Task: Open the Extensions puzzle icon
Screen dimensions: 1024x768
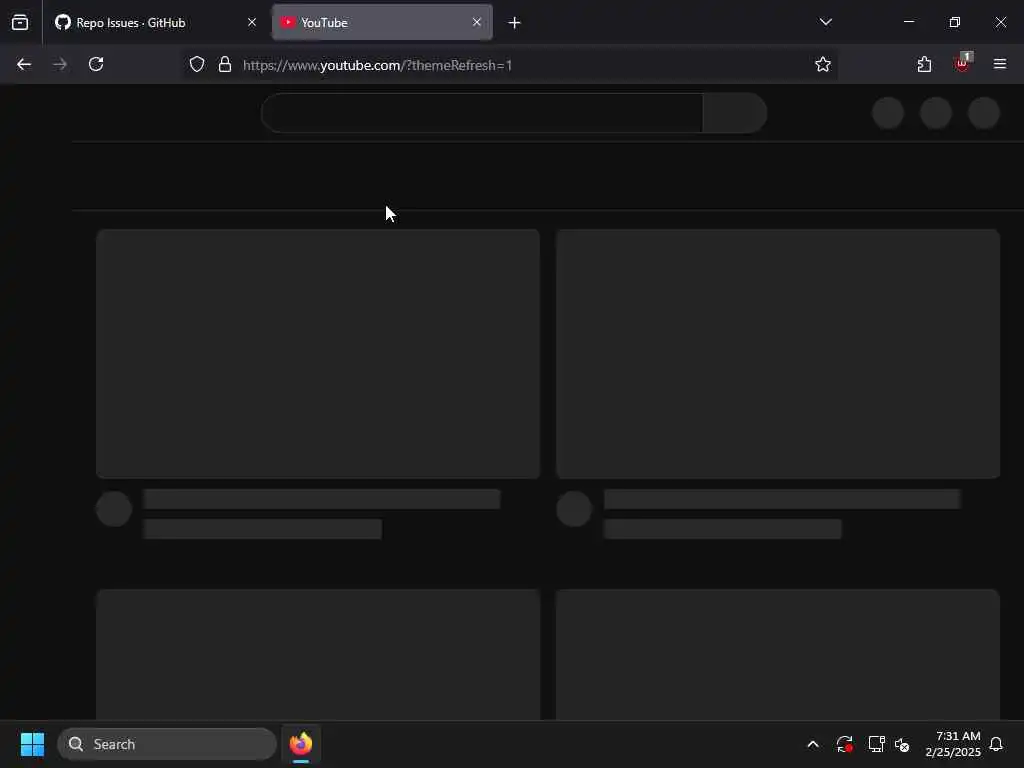Action: pos(924,65)
